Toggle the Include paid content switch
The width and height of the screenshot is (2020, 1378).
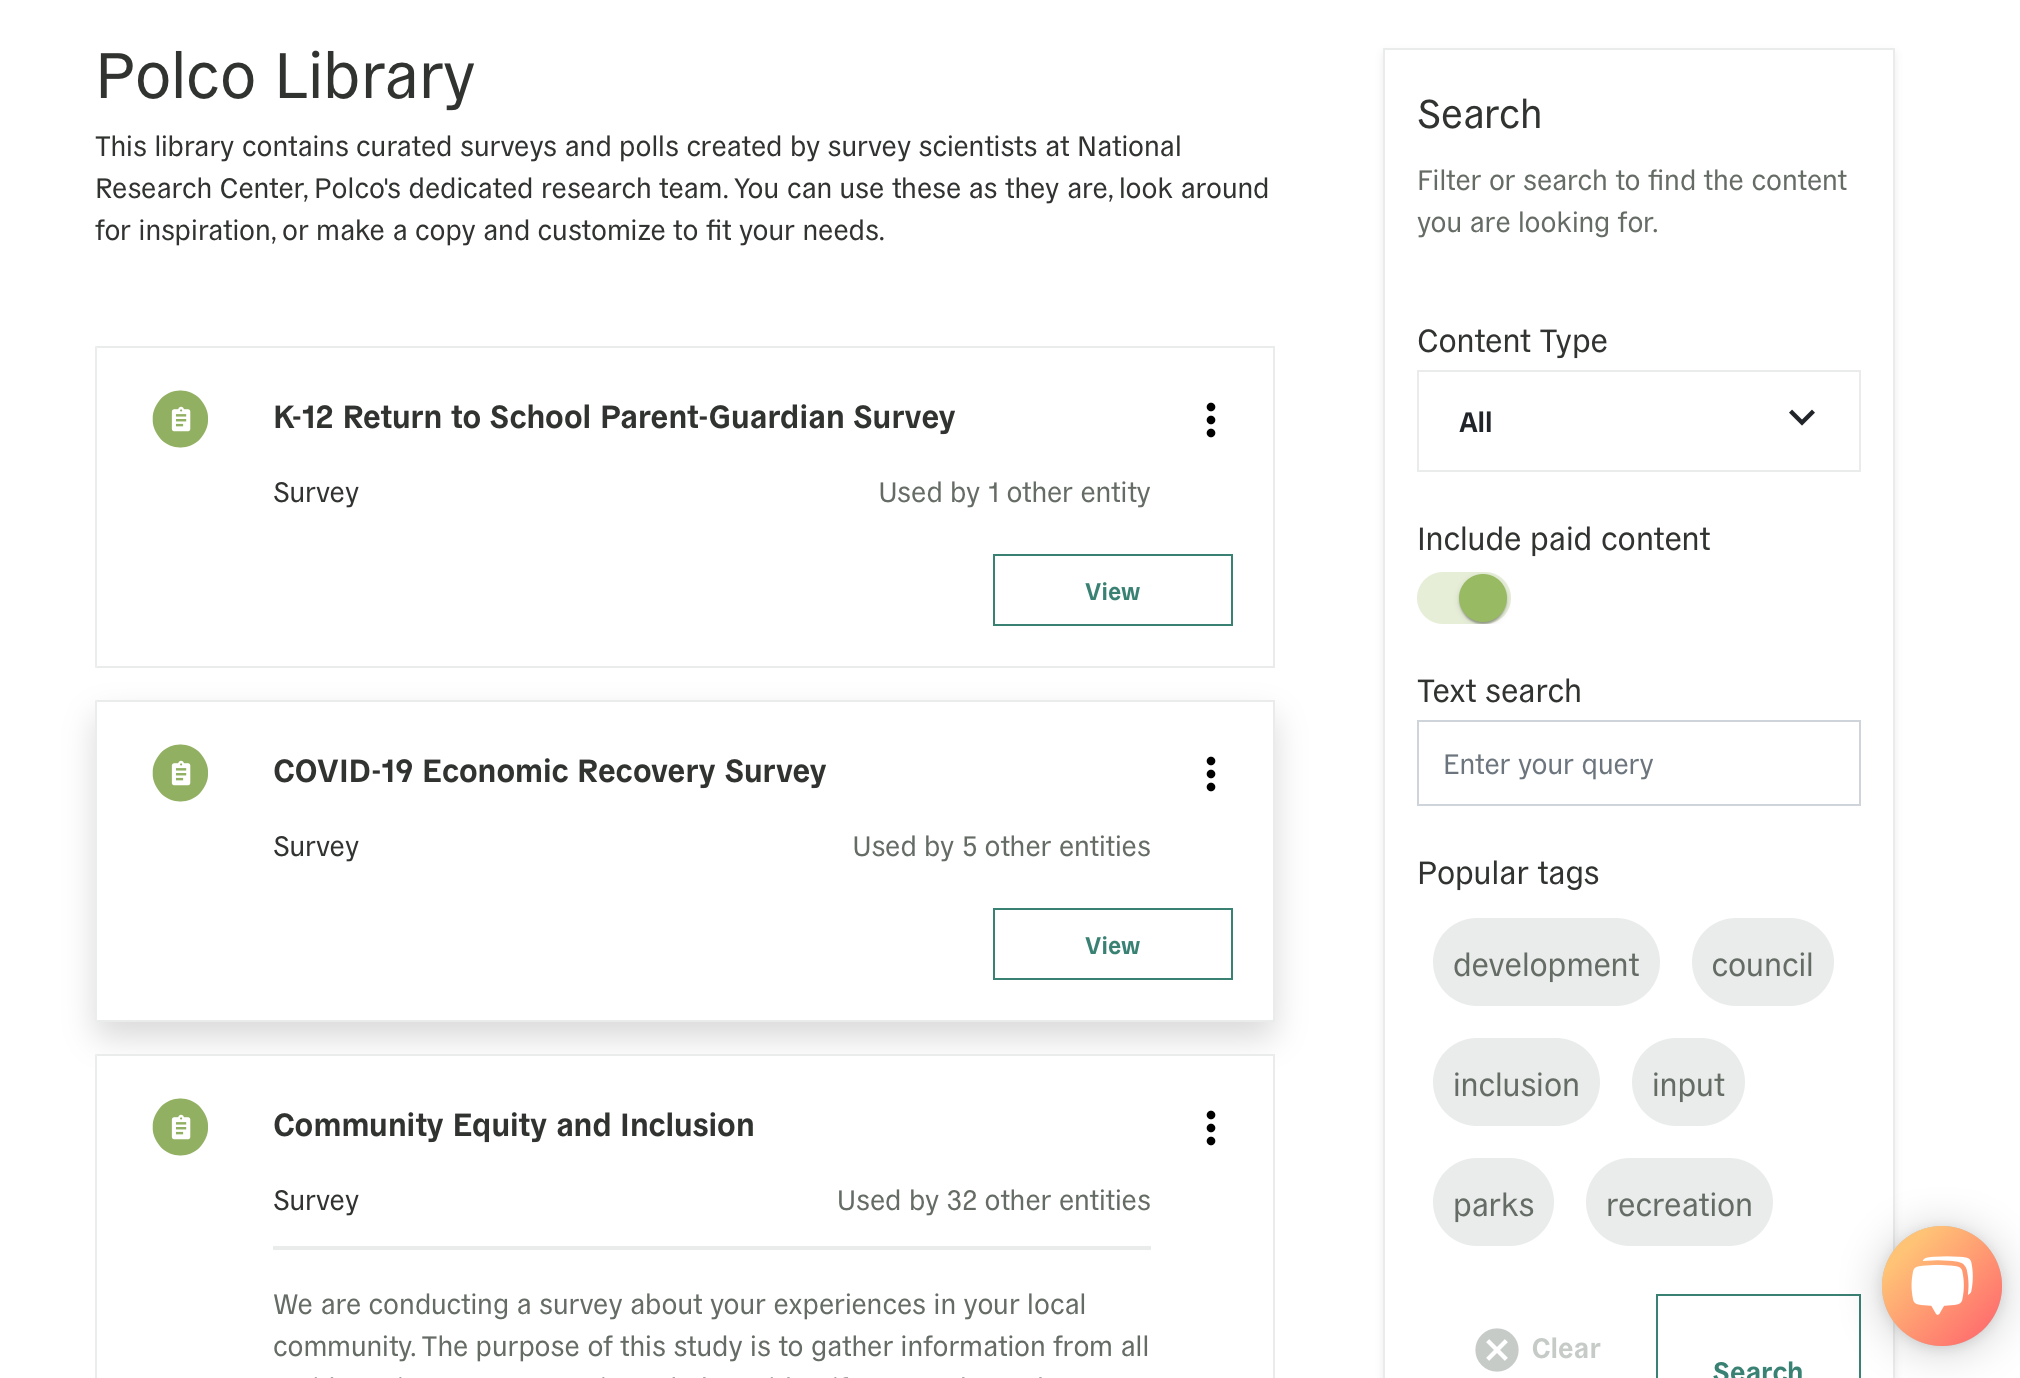(1464, 598)
